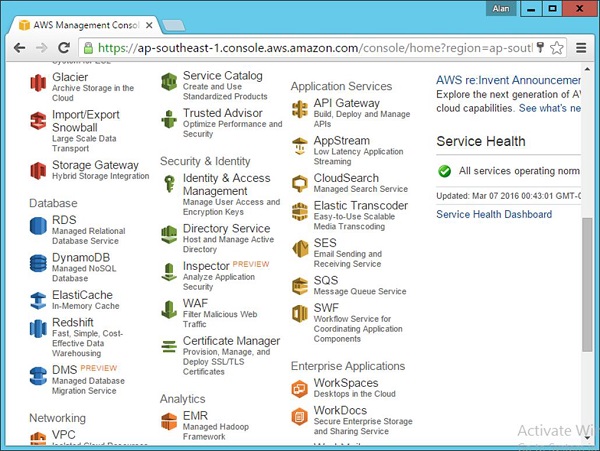
Task: Click the vertical scrollbar thumb
Action: click(x=587, y=284)
